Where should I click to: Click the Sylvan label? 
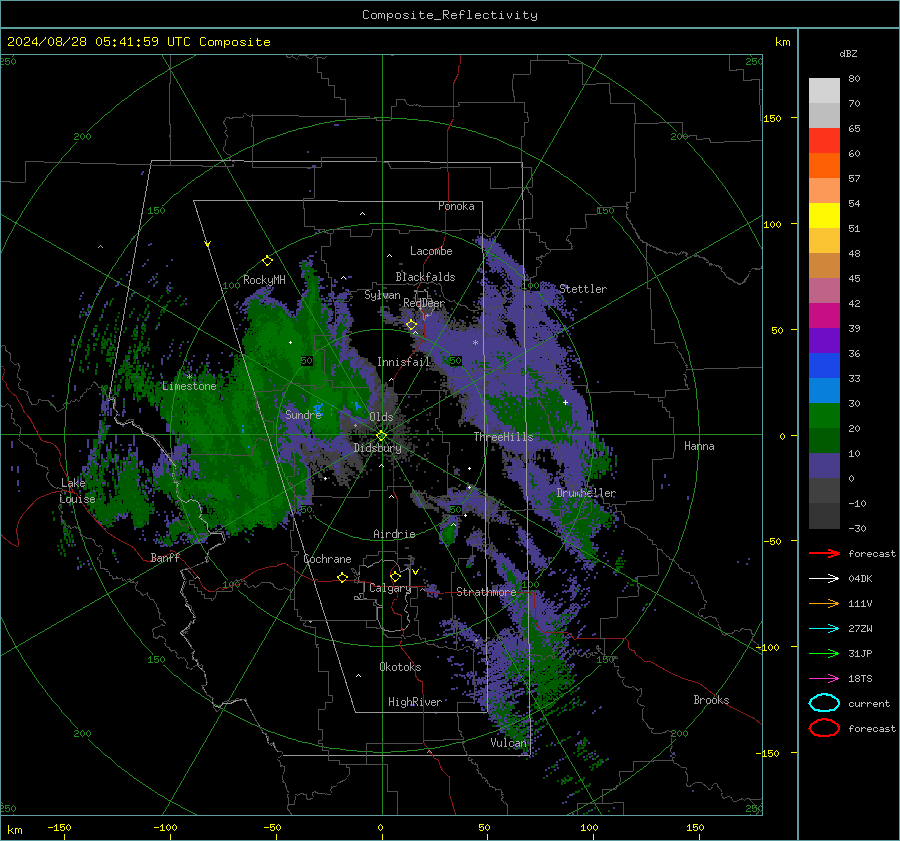pos(382,295)
